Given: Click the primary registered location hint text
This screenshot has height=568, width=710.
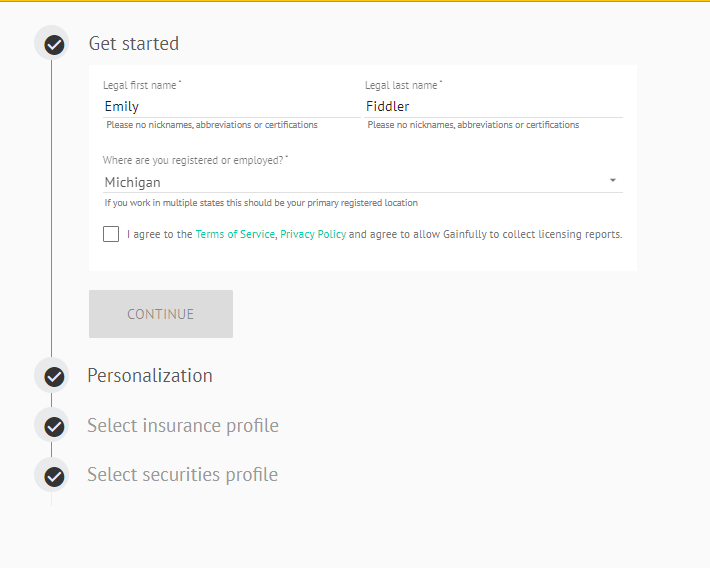Looking at the screenshot, I should pyautogui.click(x=261, y=203).
